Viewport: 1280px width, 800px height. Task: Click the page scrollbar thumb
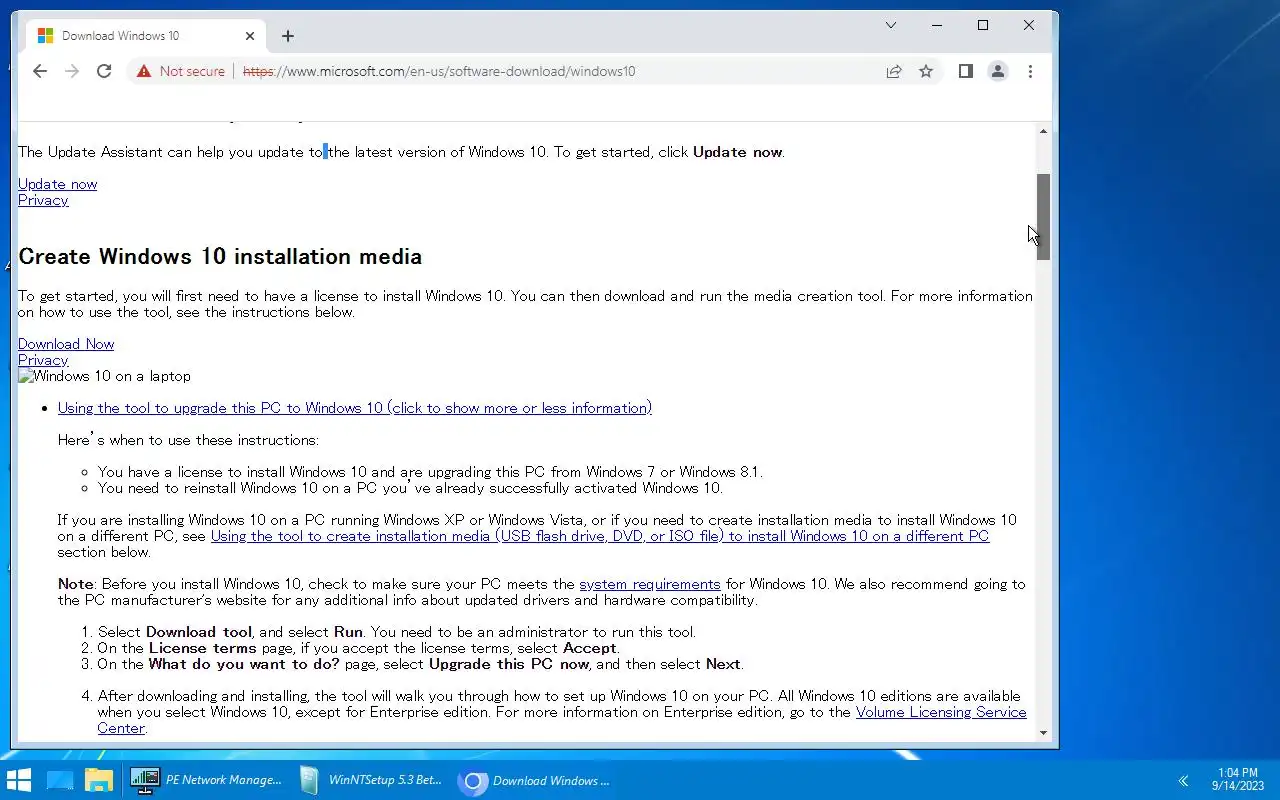1043,216
